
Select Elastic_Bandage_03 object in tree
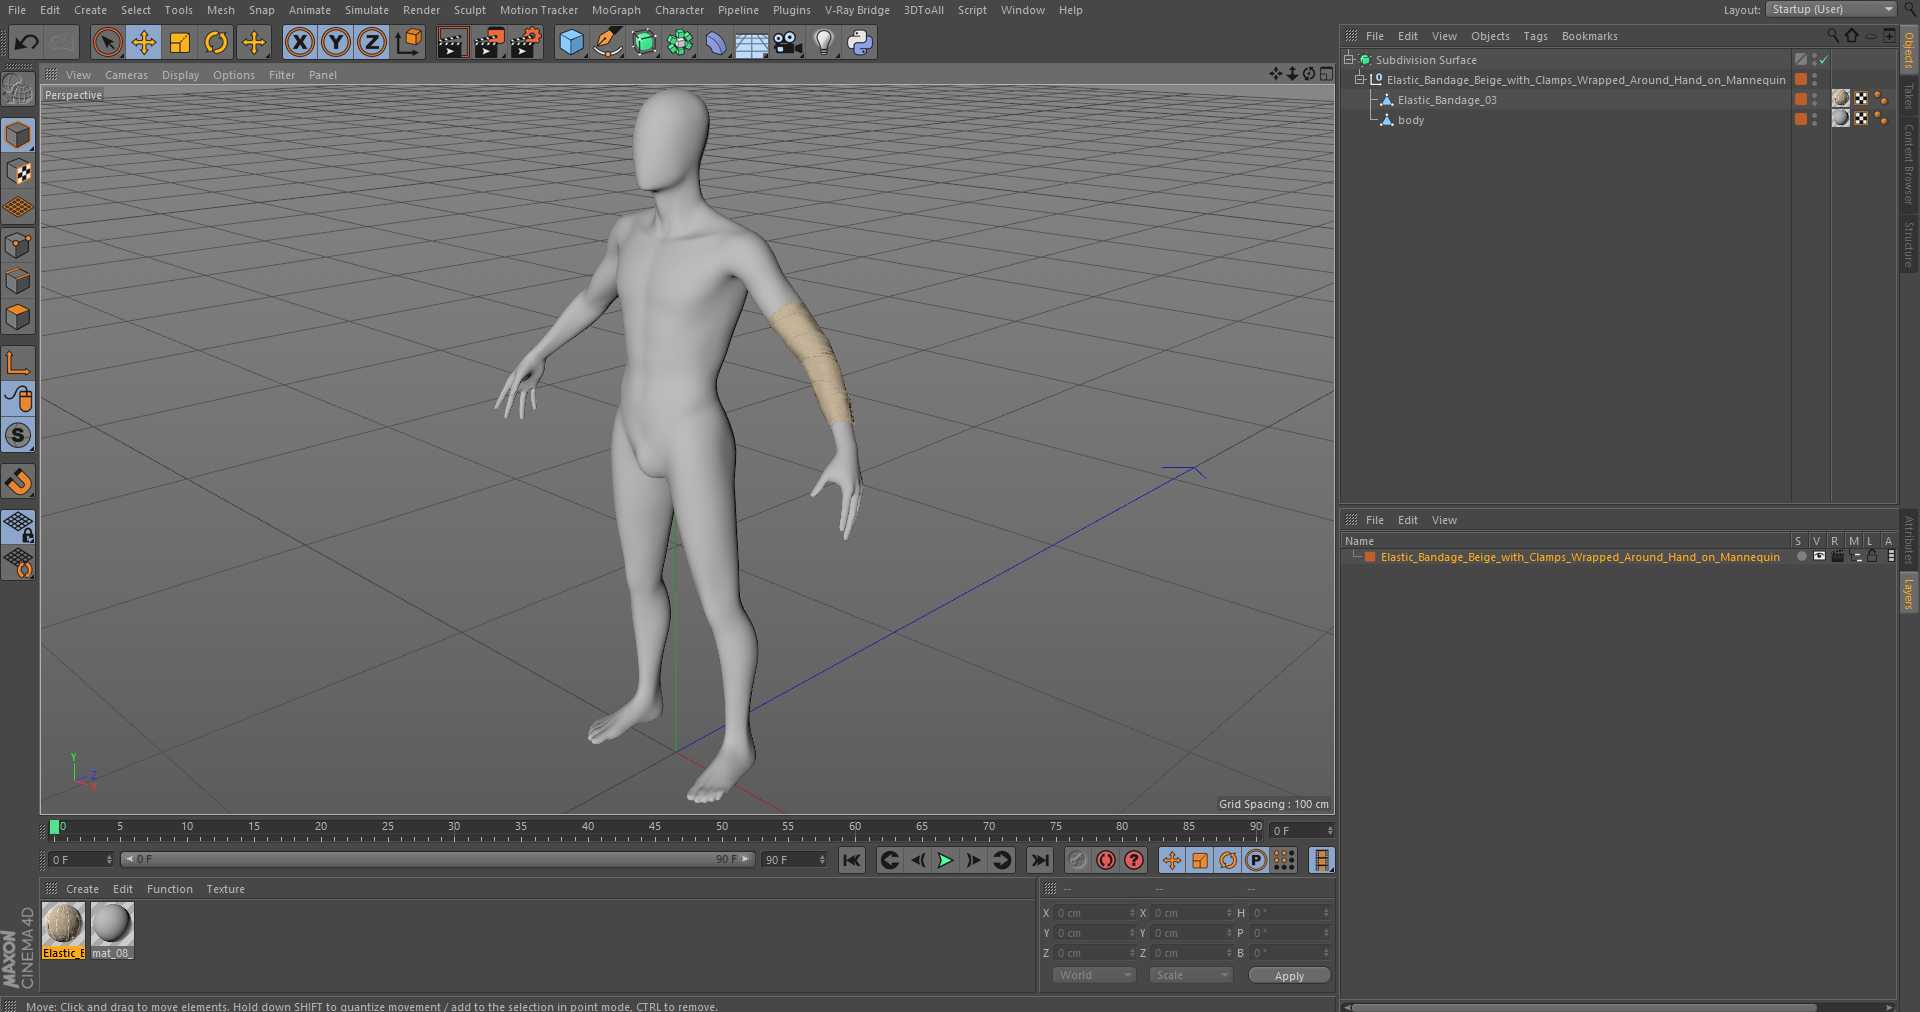[1446, 100]
